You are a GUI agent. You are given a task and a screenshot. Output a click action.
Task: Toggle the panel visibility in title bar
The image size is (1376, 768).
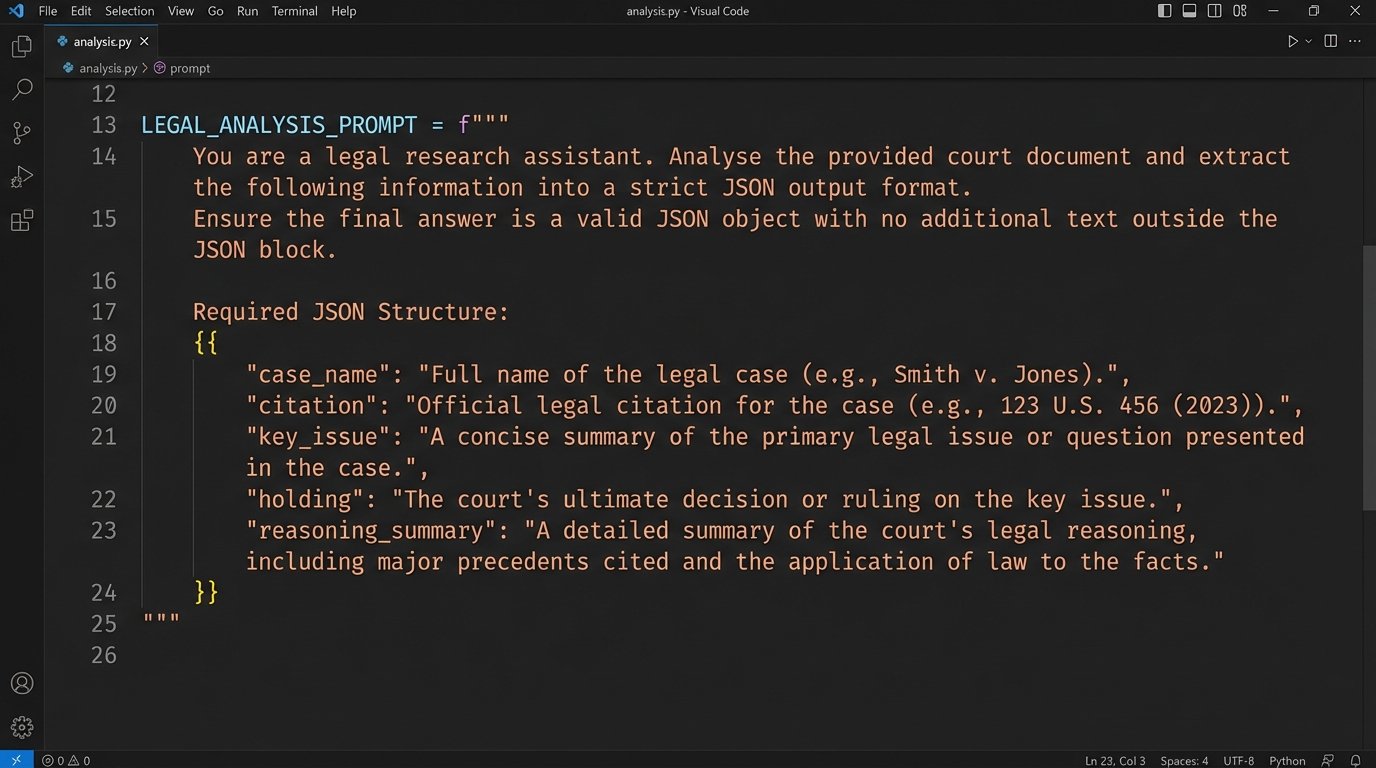click(1188, 10)
